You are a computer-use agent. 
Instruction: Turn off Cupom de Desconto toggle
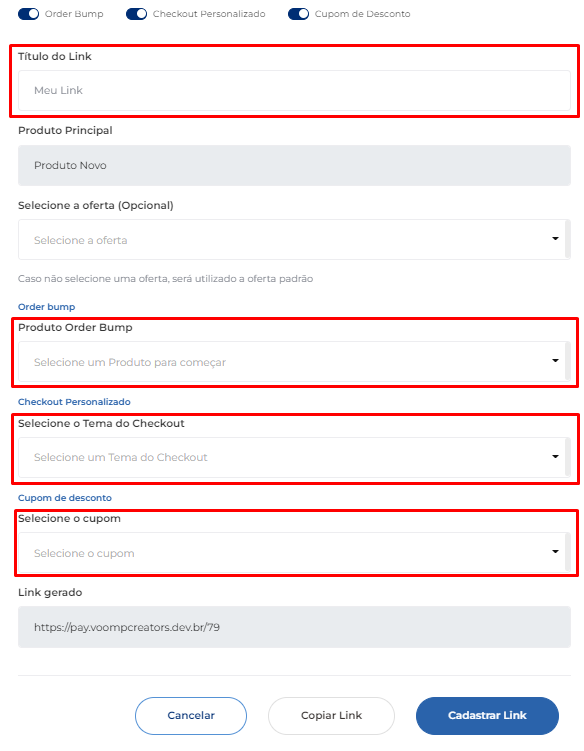pos(298,14)
